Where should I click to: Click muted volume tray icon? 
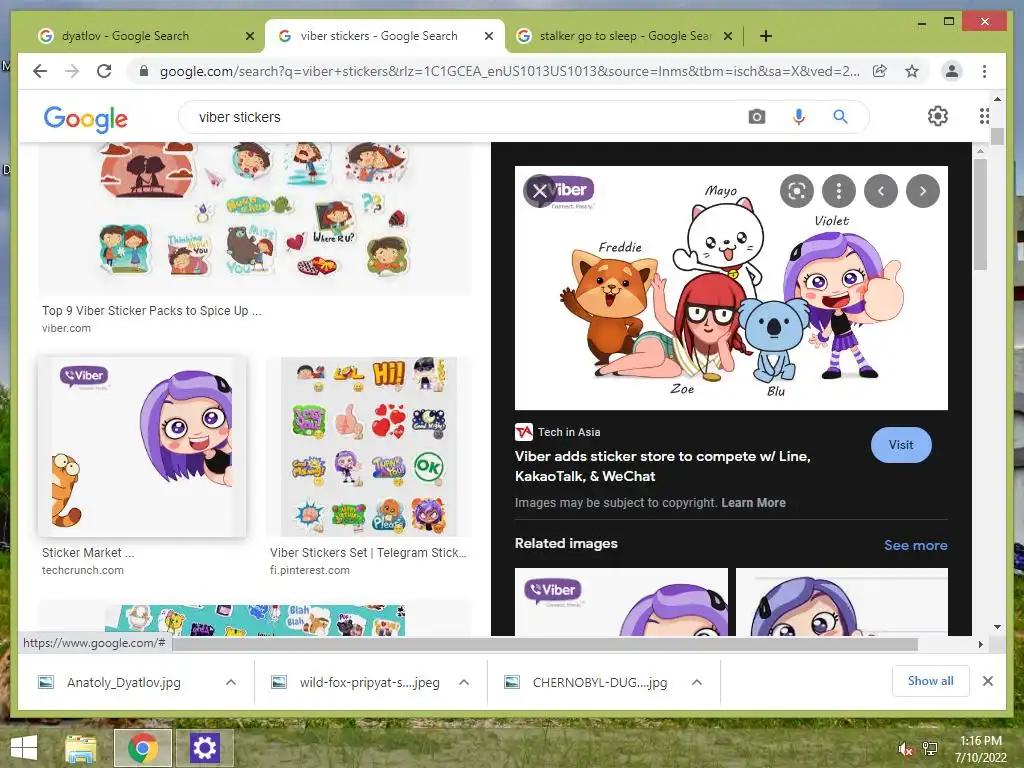coord(905,749)
